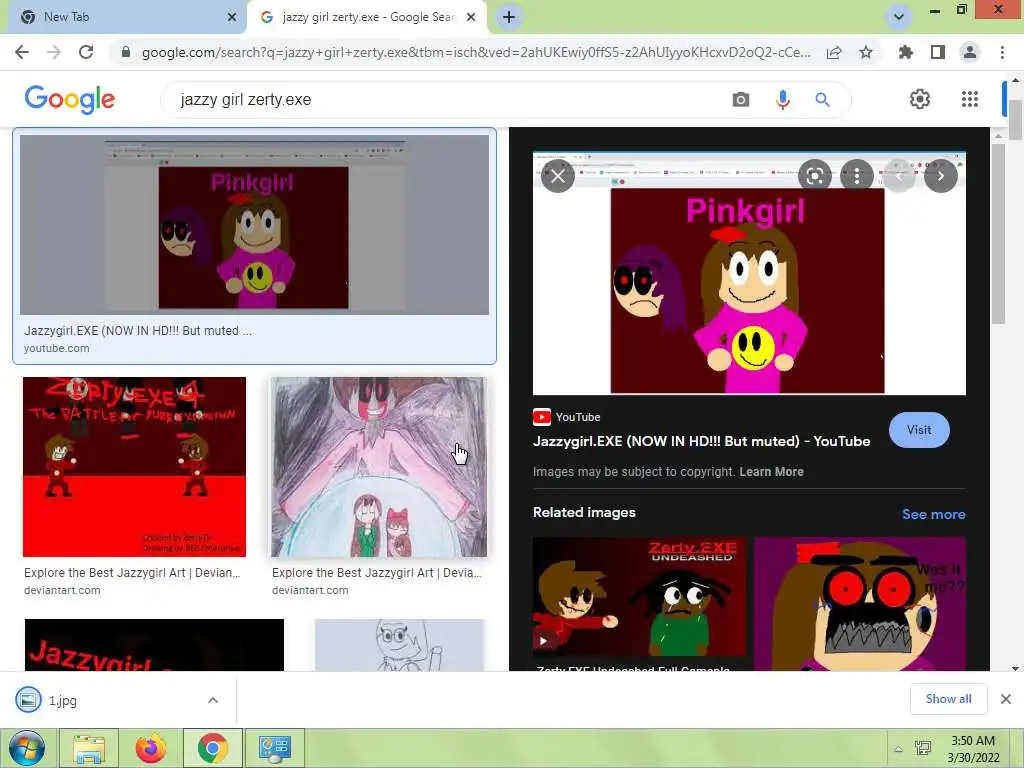This screenshot has width=1024, height=768.
Task: Open the Windows Start menu
Action: 26,748
